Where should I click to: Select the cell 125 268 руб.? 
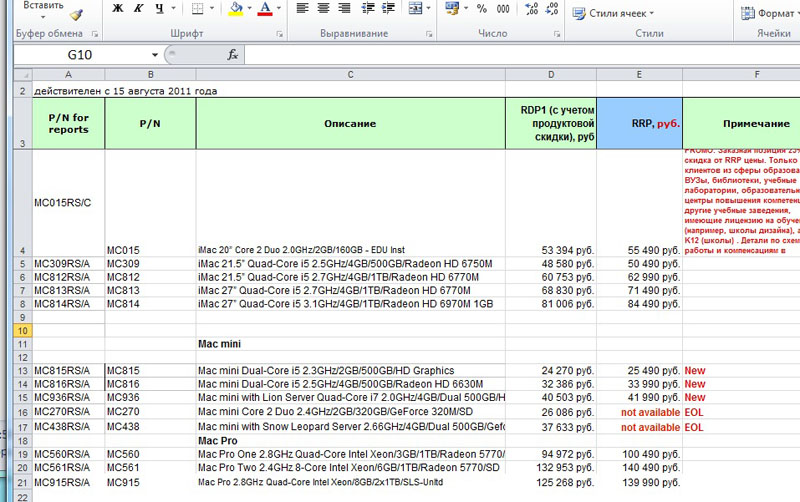pyautogui.click(x=551, y=482)
